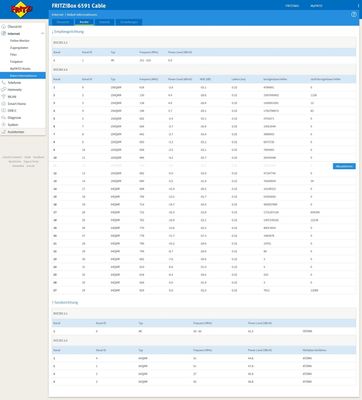Select Freigaben under Internet
This screenshot has height=400, width=362.
click(16, 62)
